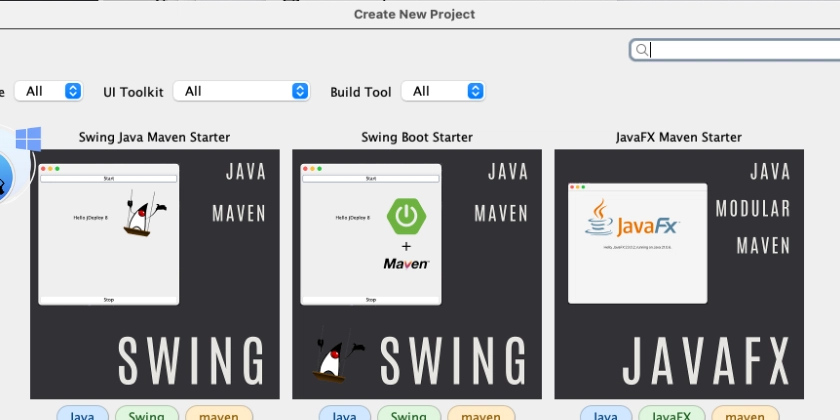Click the maven tag under JavaFX Maven Starter
Viewport: 840px width, 420px height.
click(x=746, y=415)
